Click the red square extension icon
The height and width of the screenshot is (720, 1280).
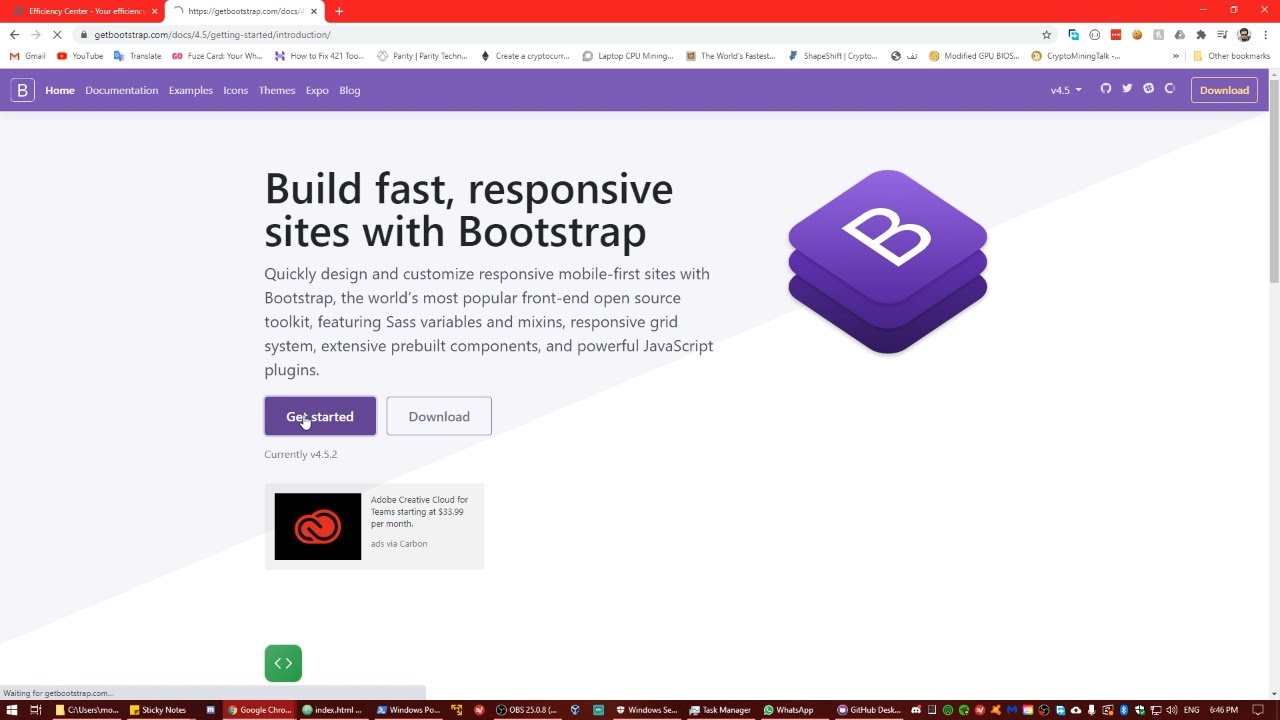coord(1116,34)
